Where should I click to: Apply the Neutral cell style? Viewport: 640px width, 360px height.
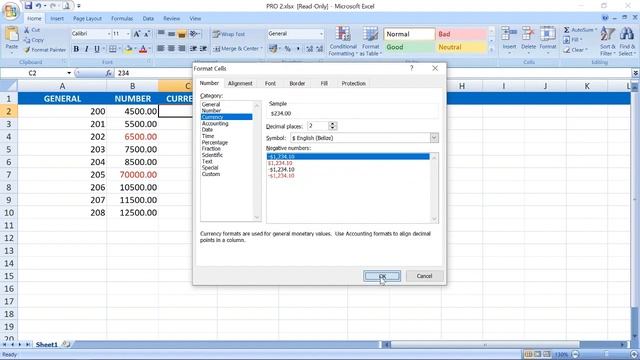click(461, 47)
